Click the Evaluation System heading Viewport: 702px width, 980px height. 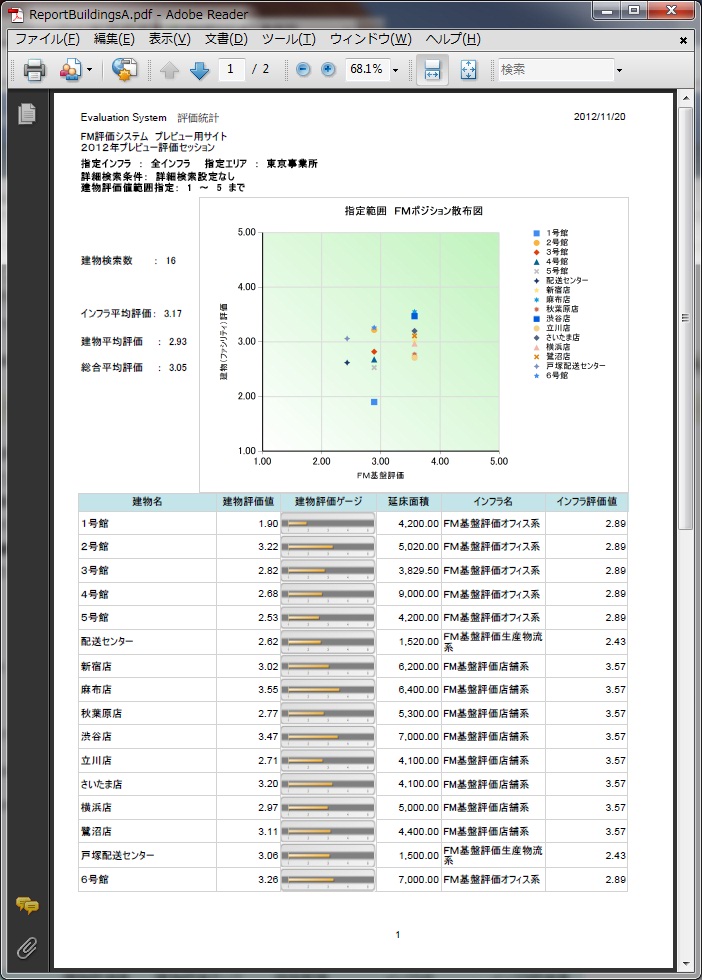[x=123, y=118]
